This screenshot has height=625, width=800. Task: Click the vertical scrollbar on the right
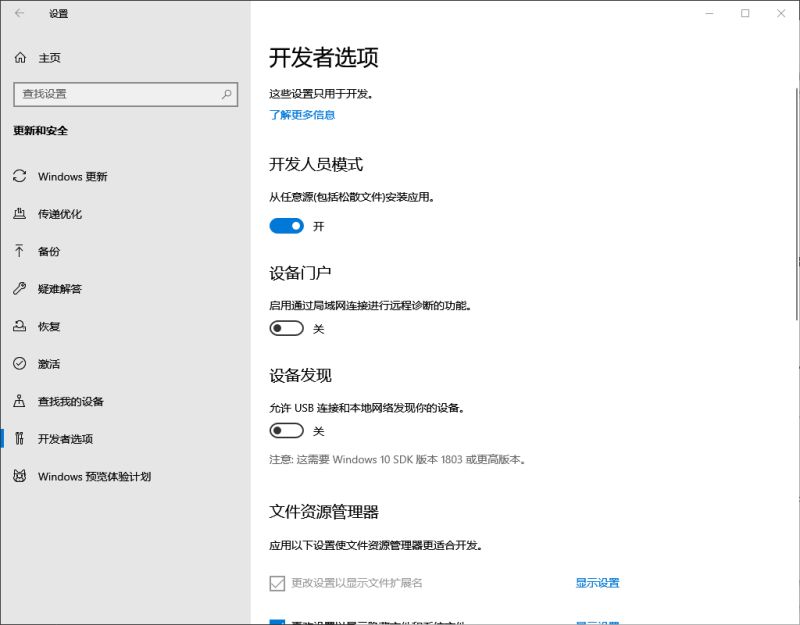pyautogui.click(x=797, y=204)
